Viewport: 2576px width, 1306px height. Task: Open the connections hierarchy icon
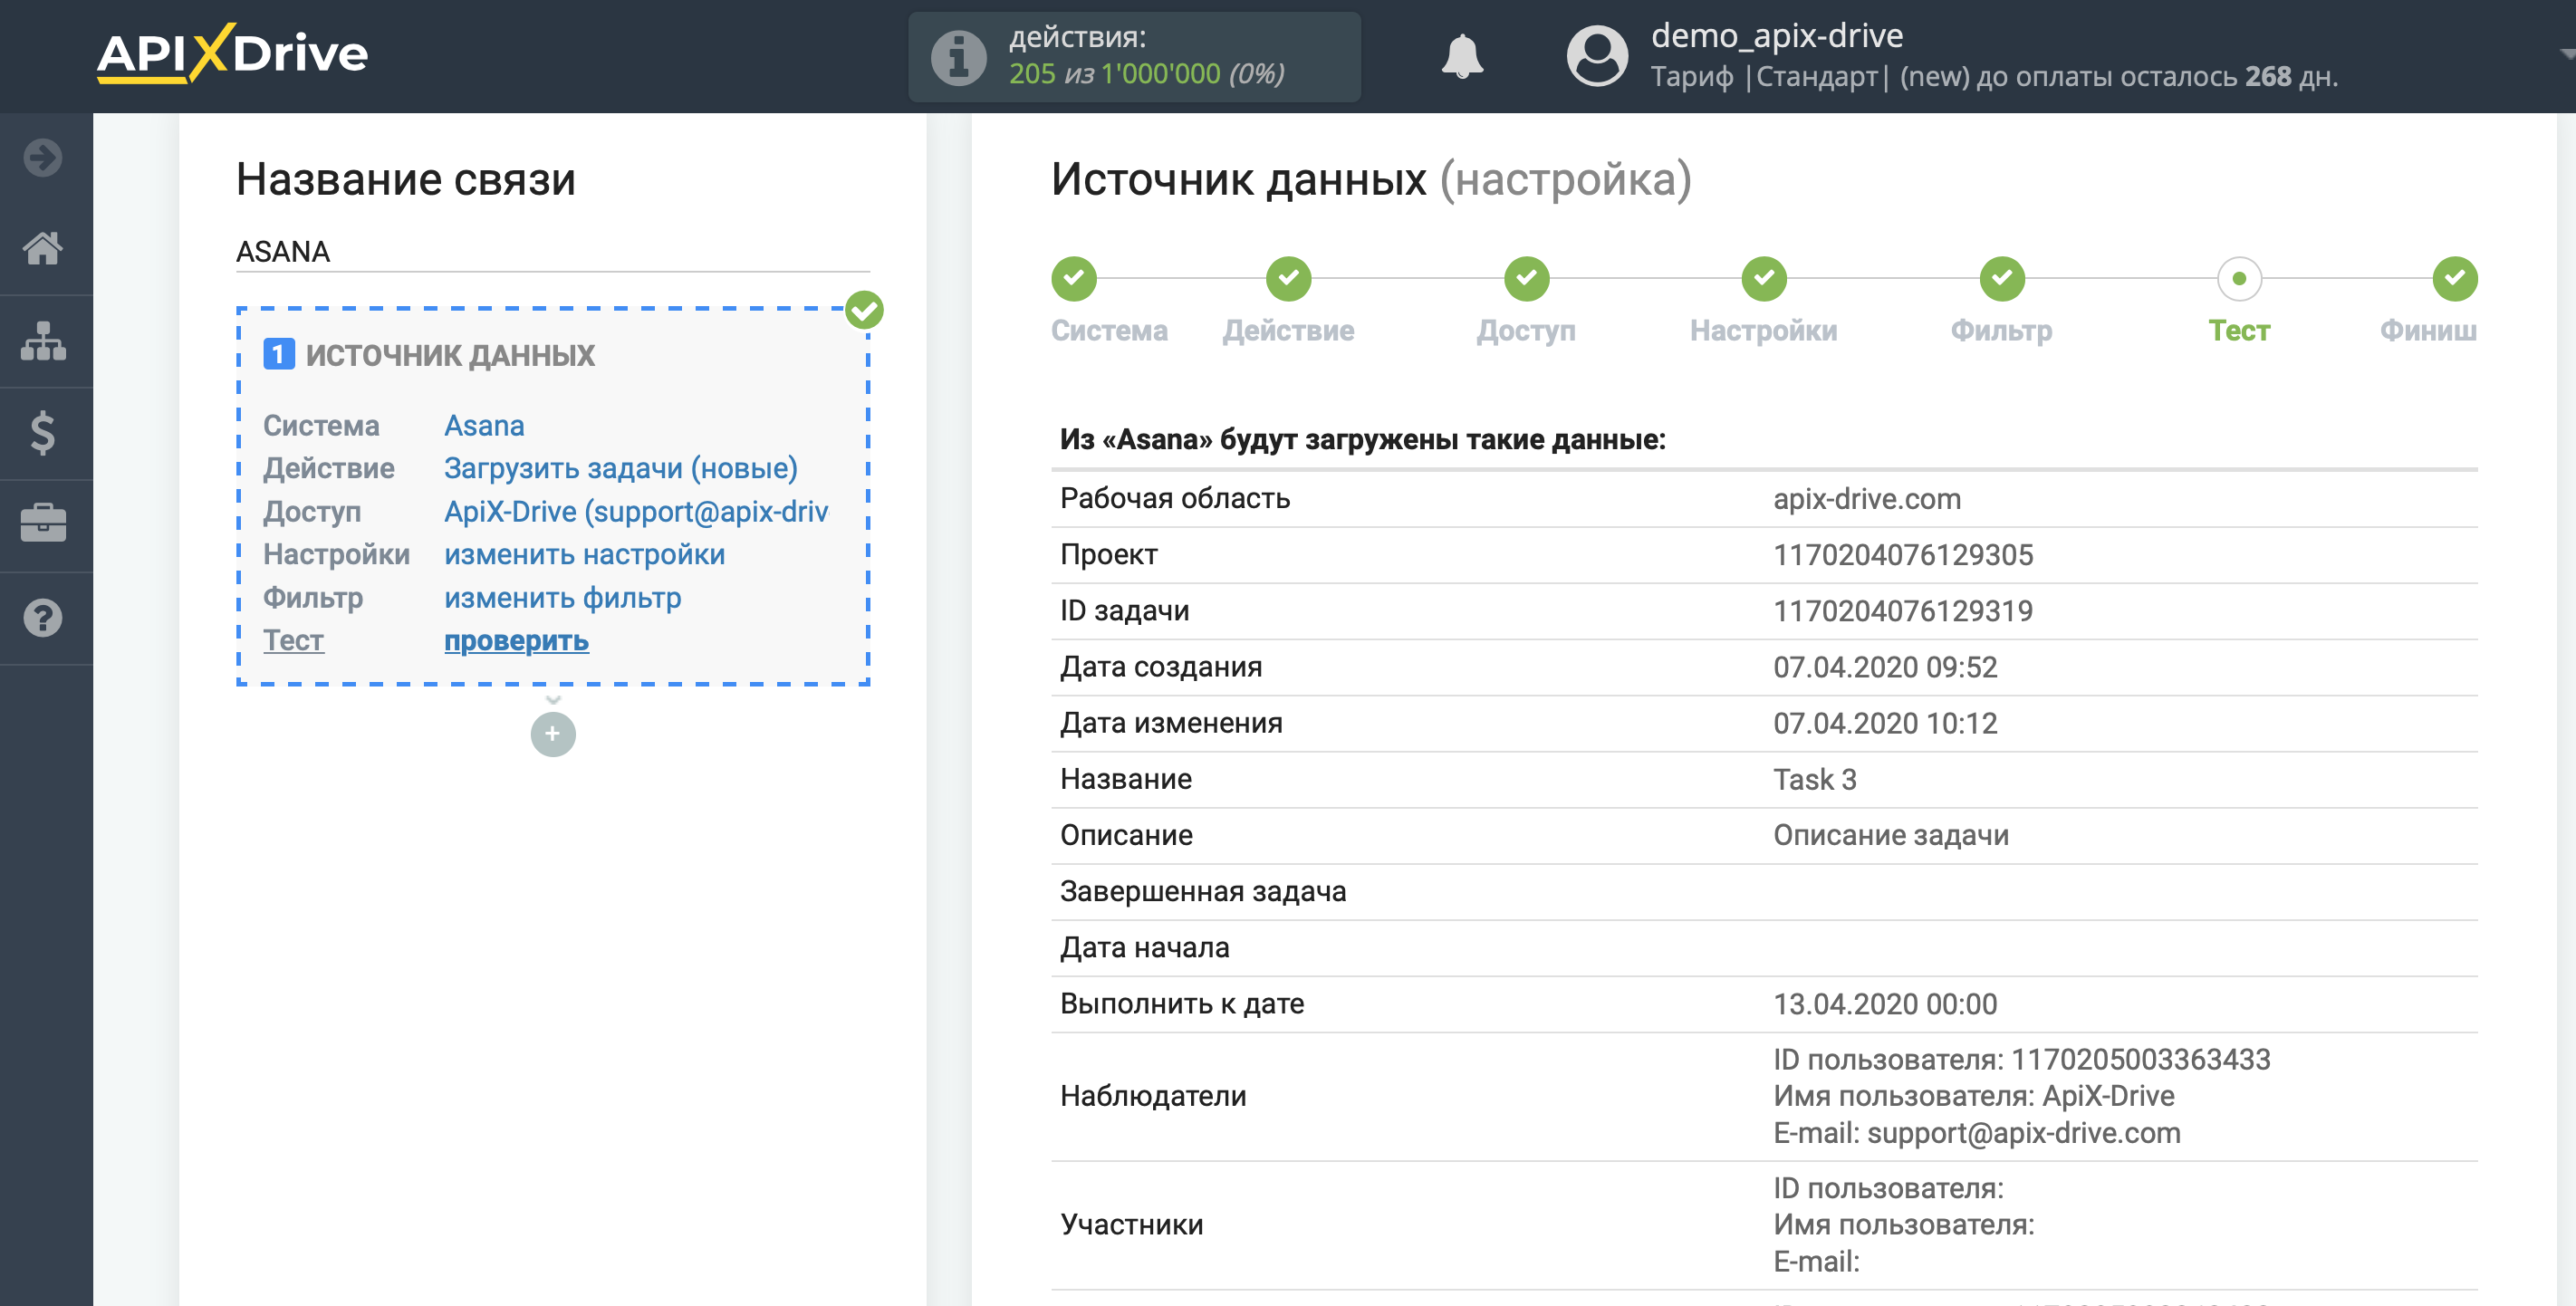coord(43,341)
